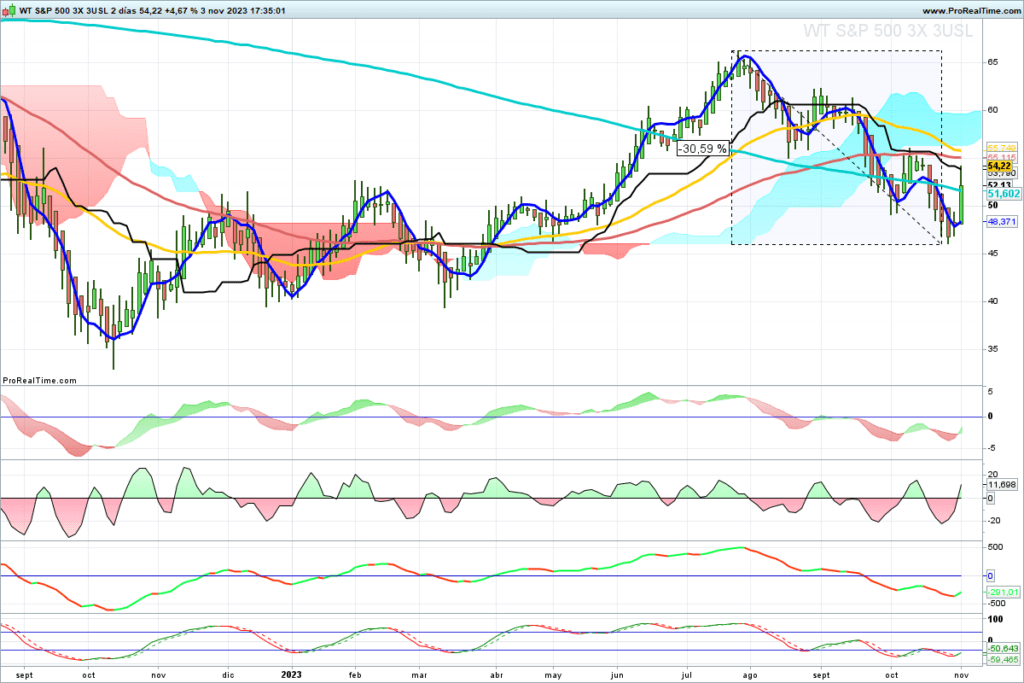Click the candlestick icon beside the chart title

(x=9, y=10)
